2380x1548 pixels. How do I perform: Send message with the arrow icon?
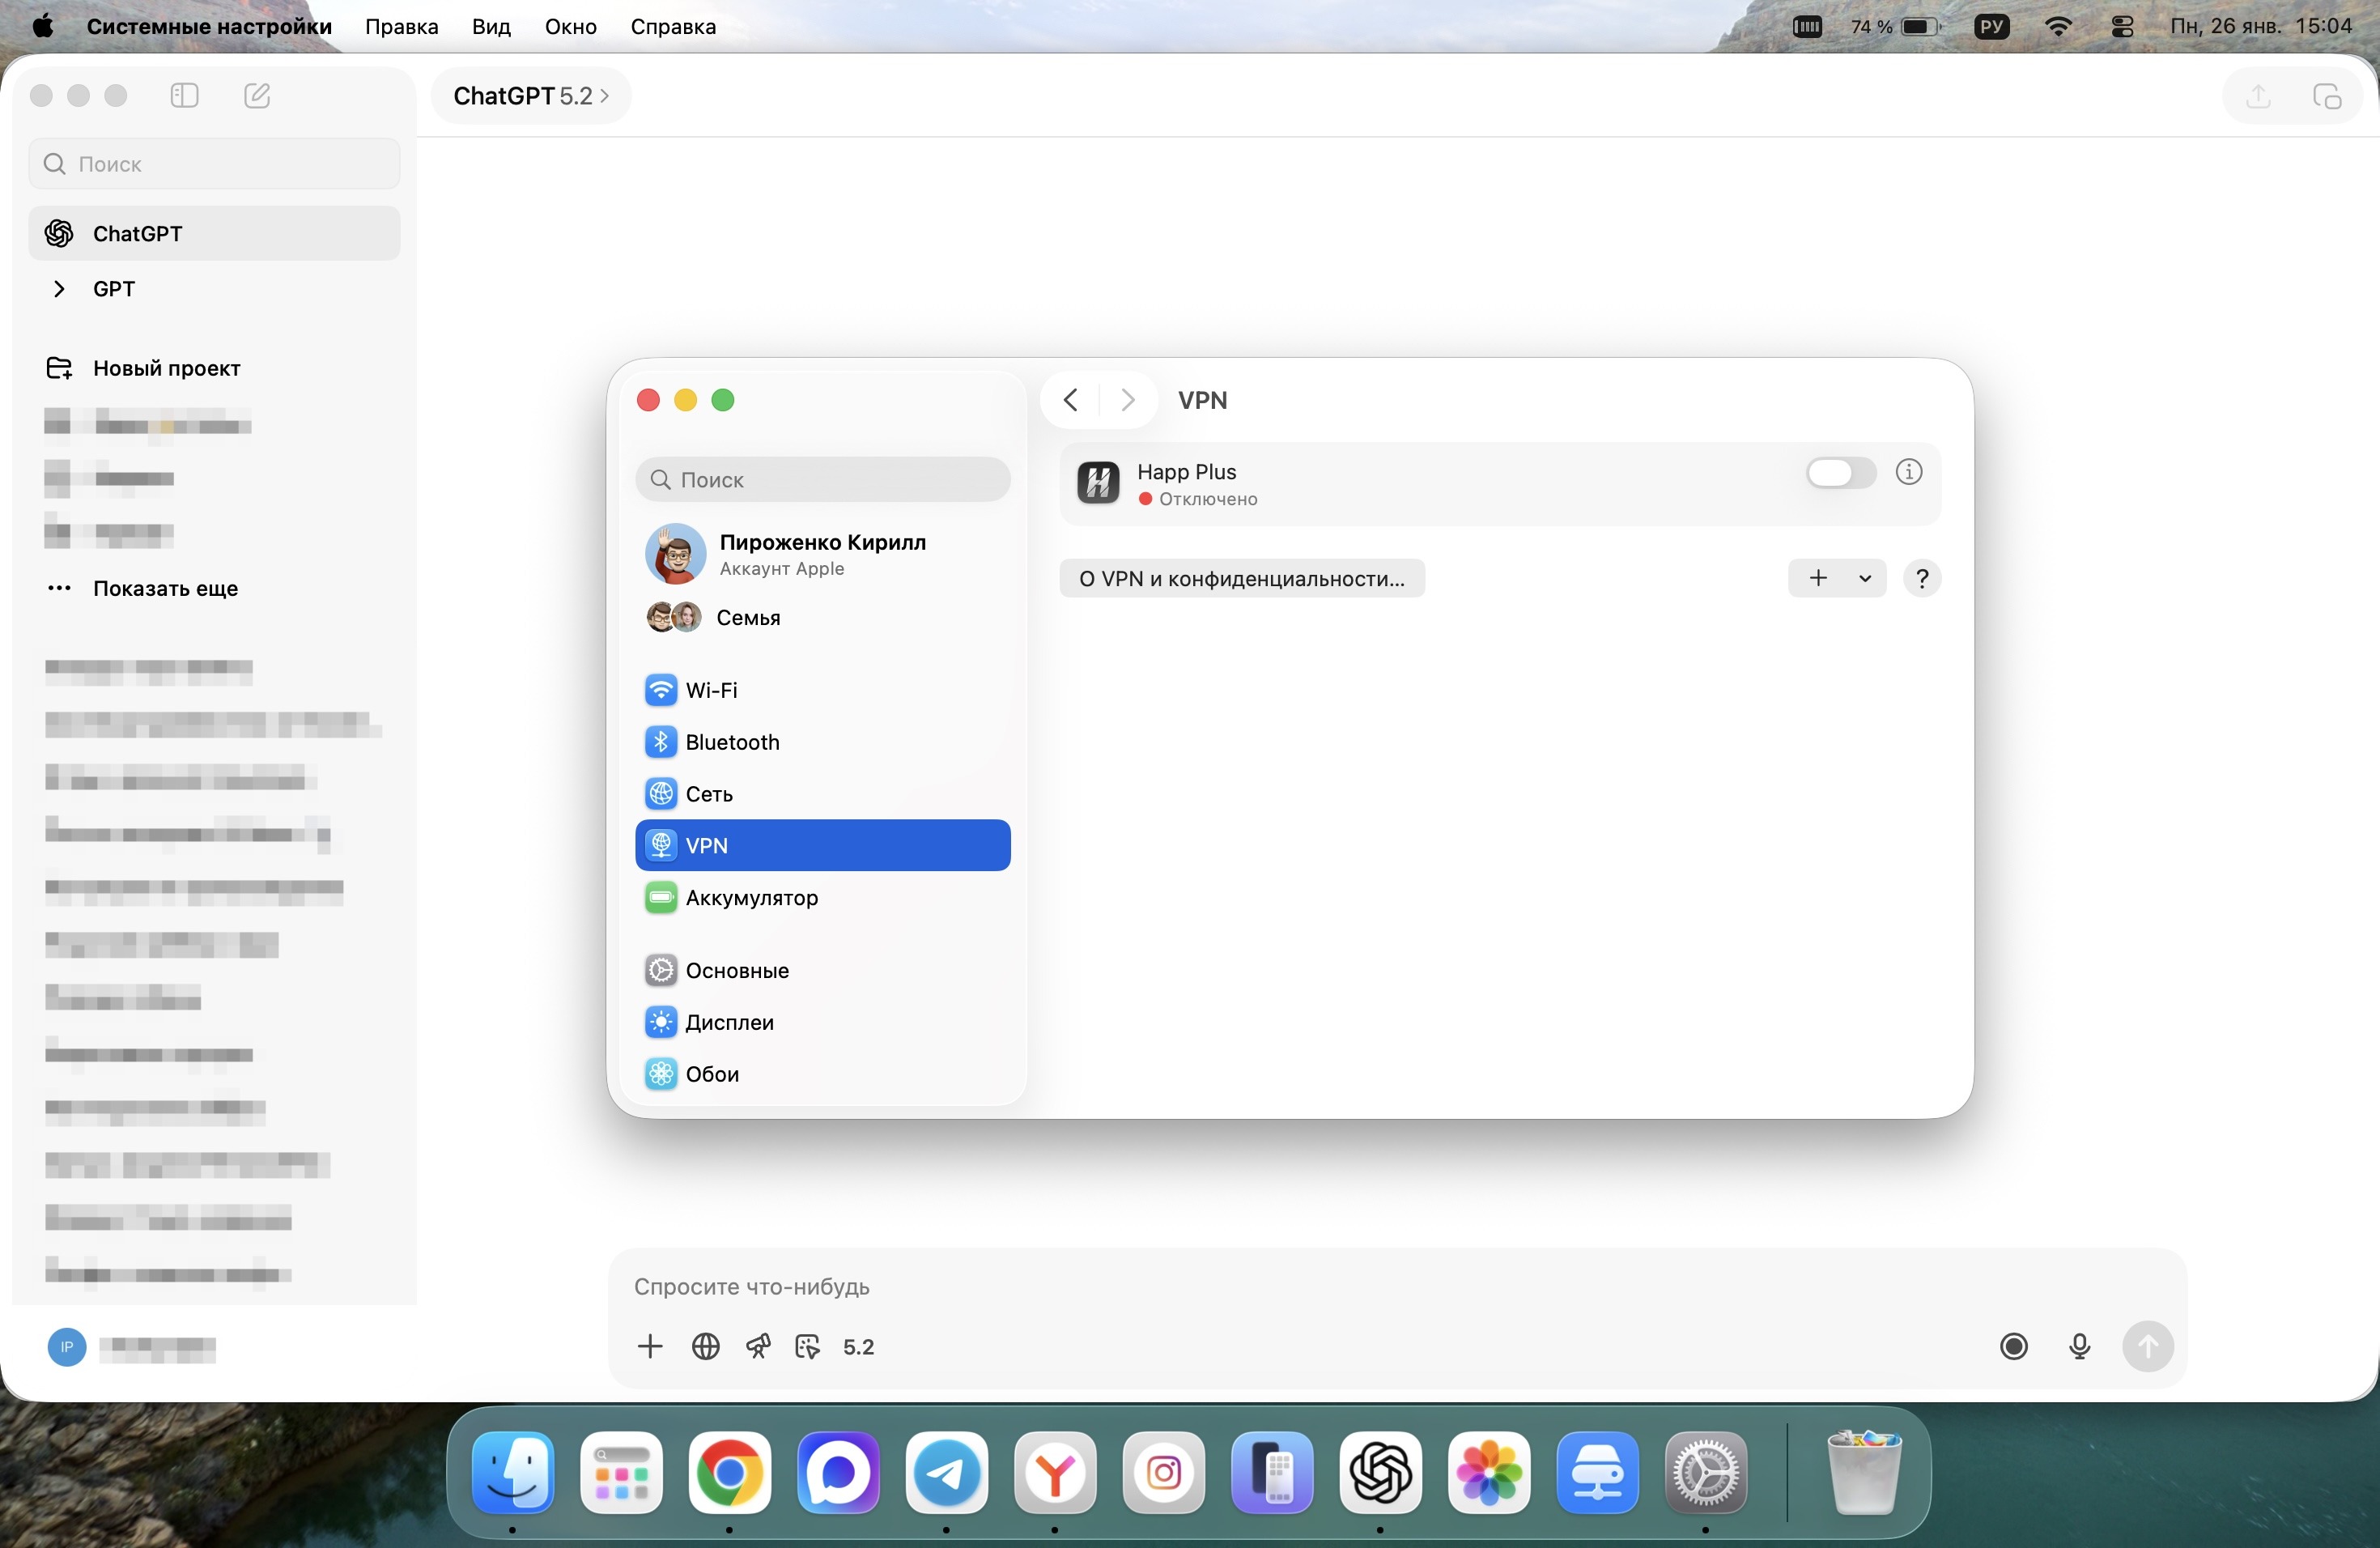[2148, 1347]
